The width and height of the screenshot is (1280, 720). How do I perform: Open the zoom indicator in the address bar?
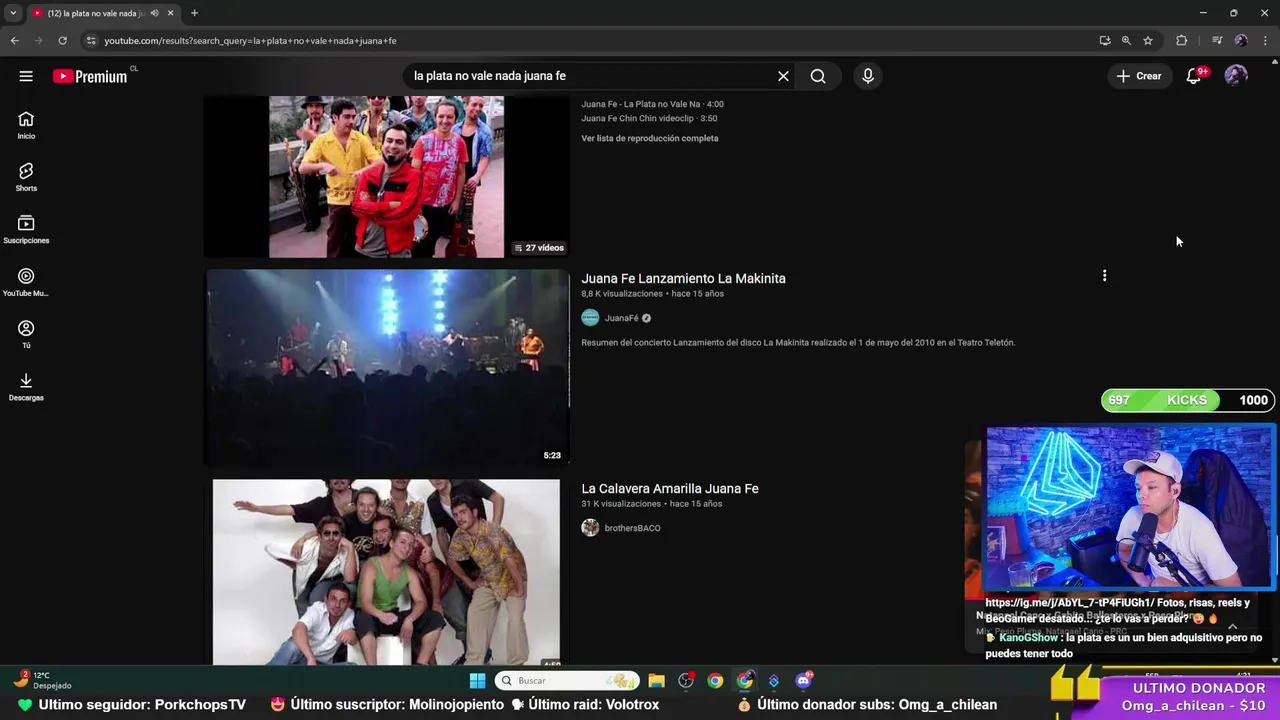pyautogui.click(x=1126, y=40)
